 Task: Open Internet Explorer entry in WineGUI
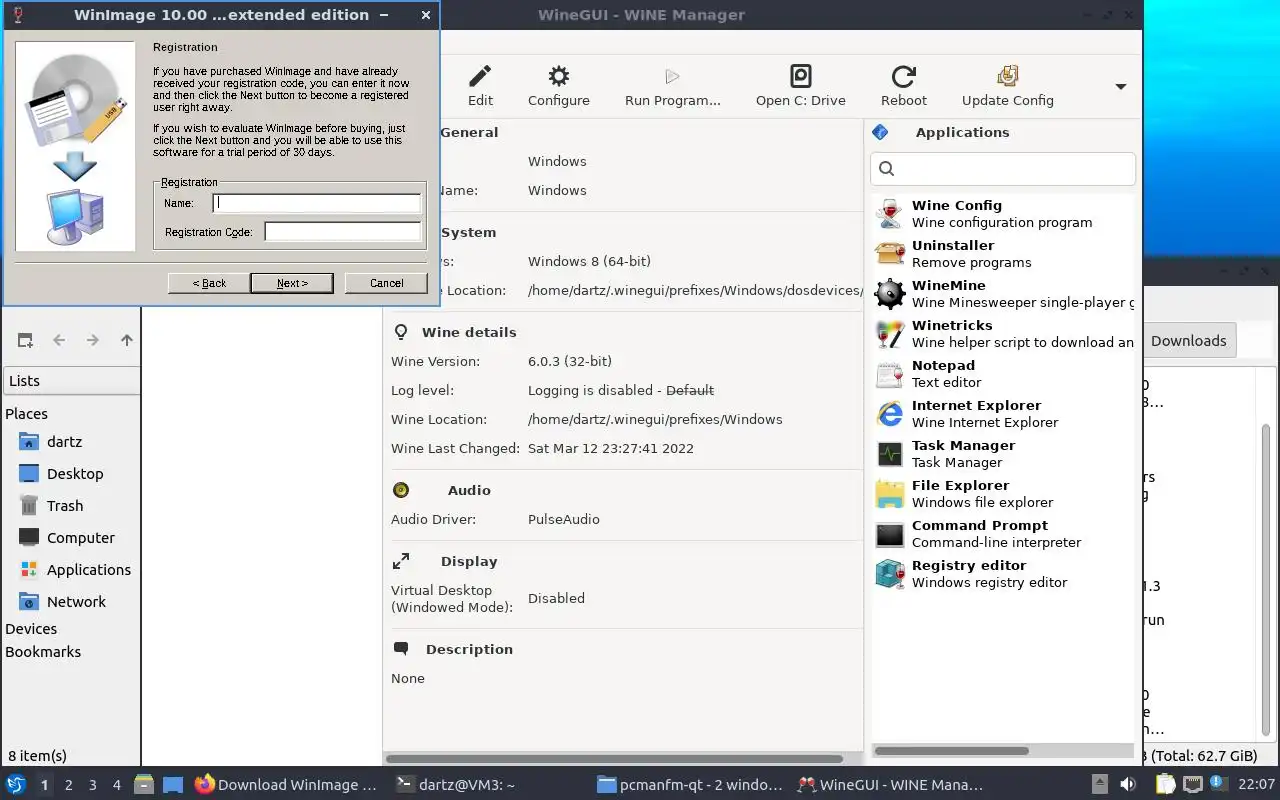pos(1004,413)
